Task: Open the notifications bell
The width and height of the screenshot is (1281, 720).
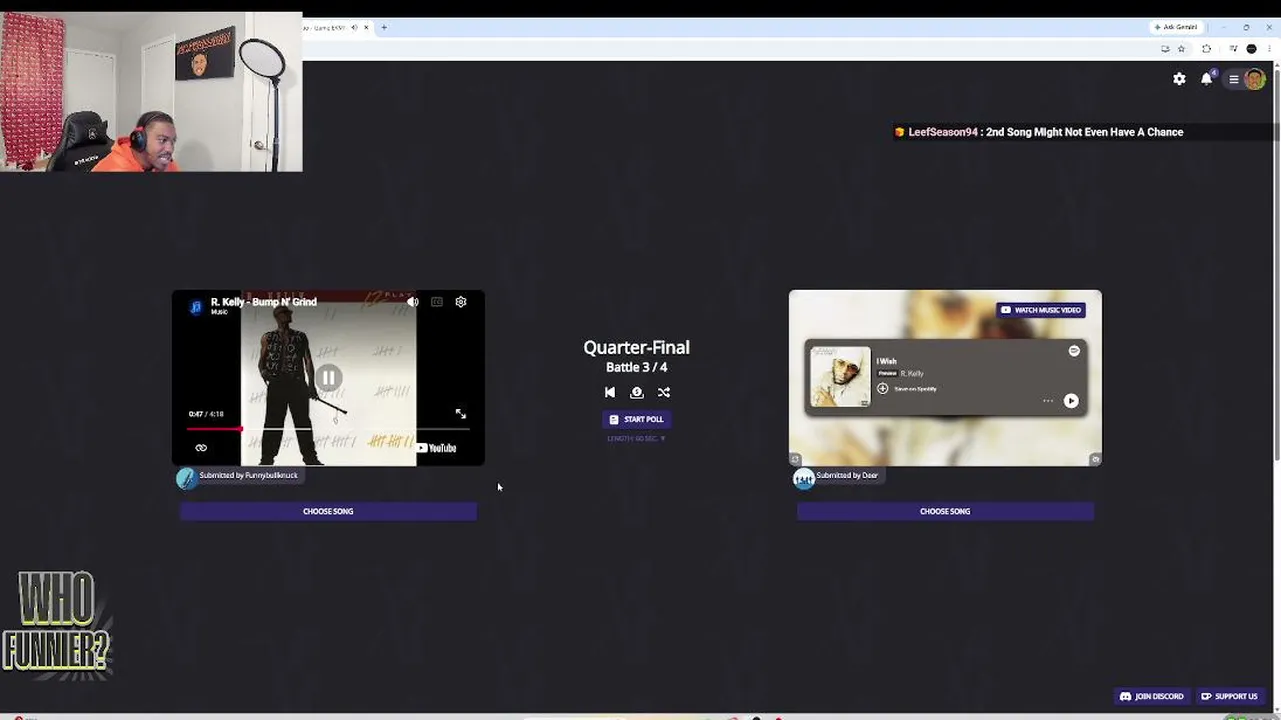Action: (x=1207, y=79)
